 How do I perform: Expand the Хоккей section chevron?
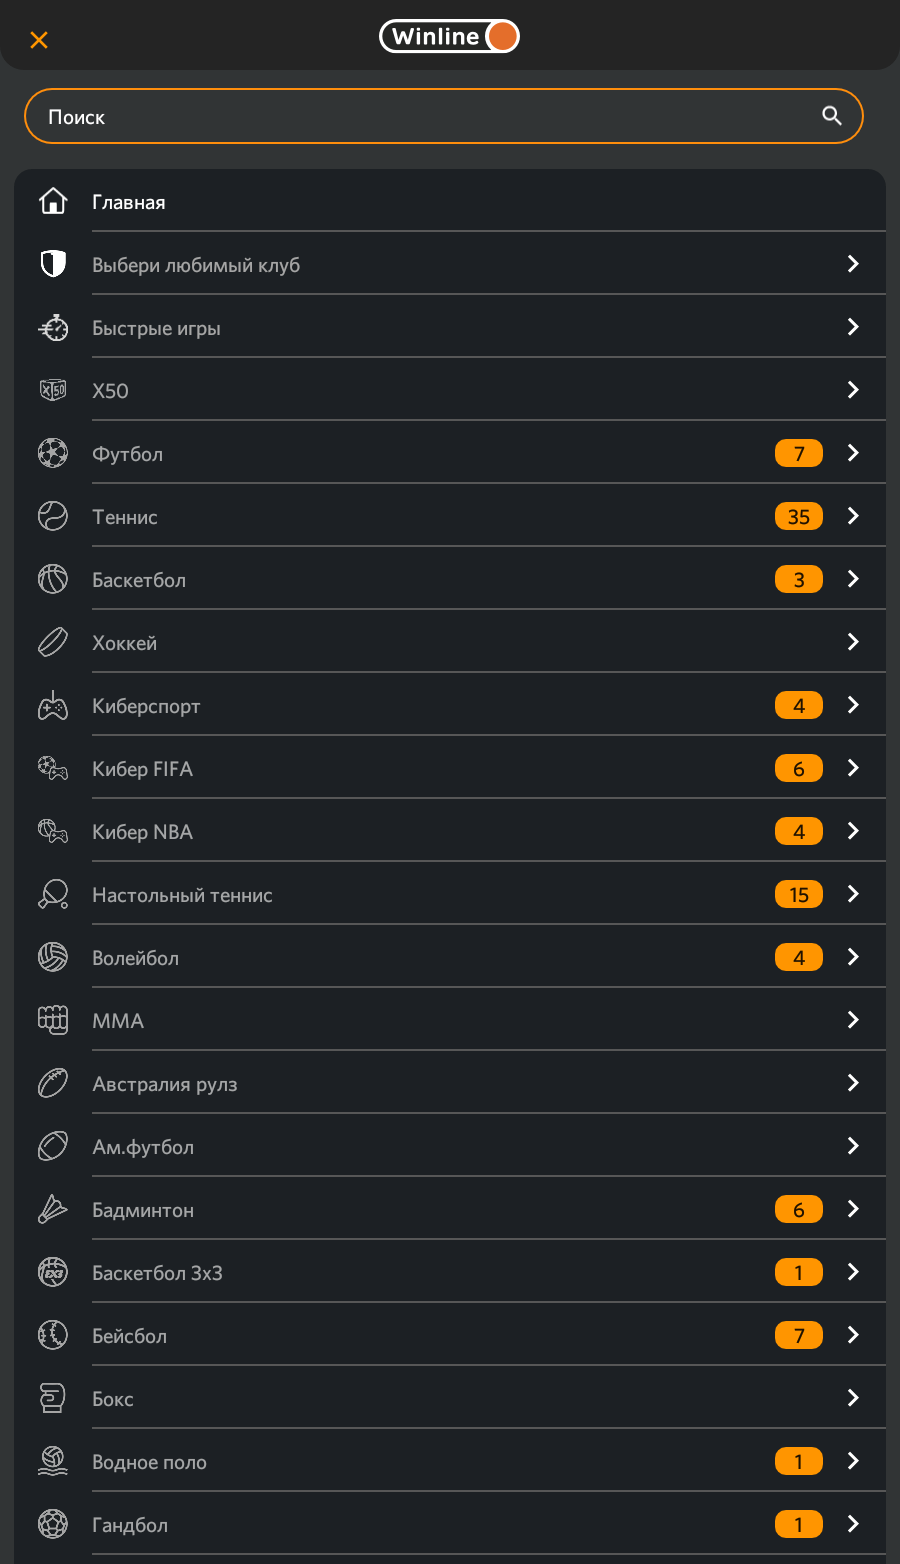click(853, 642)
